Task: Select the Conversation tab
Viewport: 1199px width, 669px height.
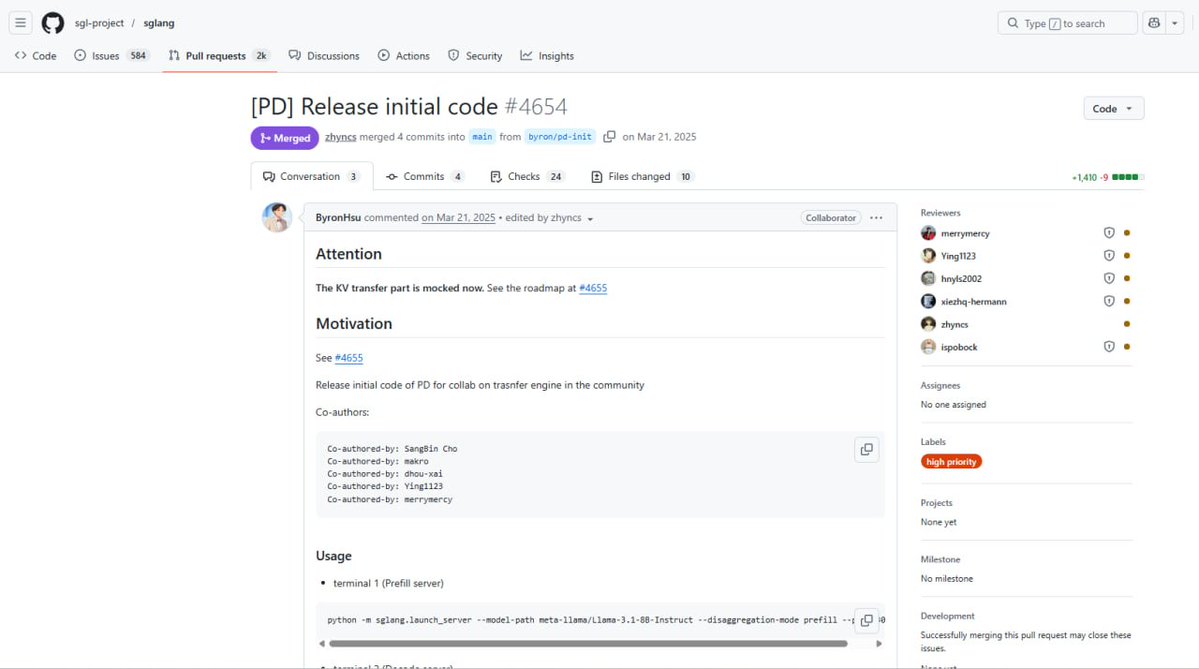Action: [x=311, y=177]
